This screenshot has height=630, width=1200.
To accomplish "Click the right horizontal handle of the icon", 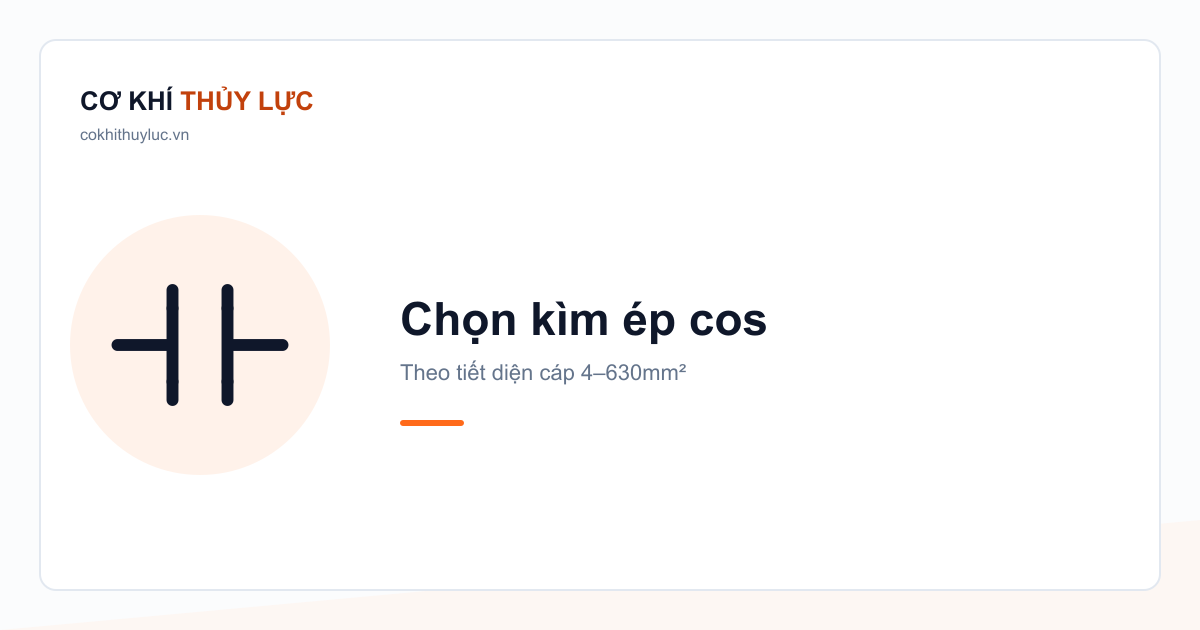I will (260, 345).
